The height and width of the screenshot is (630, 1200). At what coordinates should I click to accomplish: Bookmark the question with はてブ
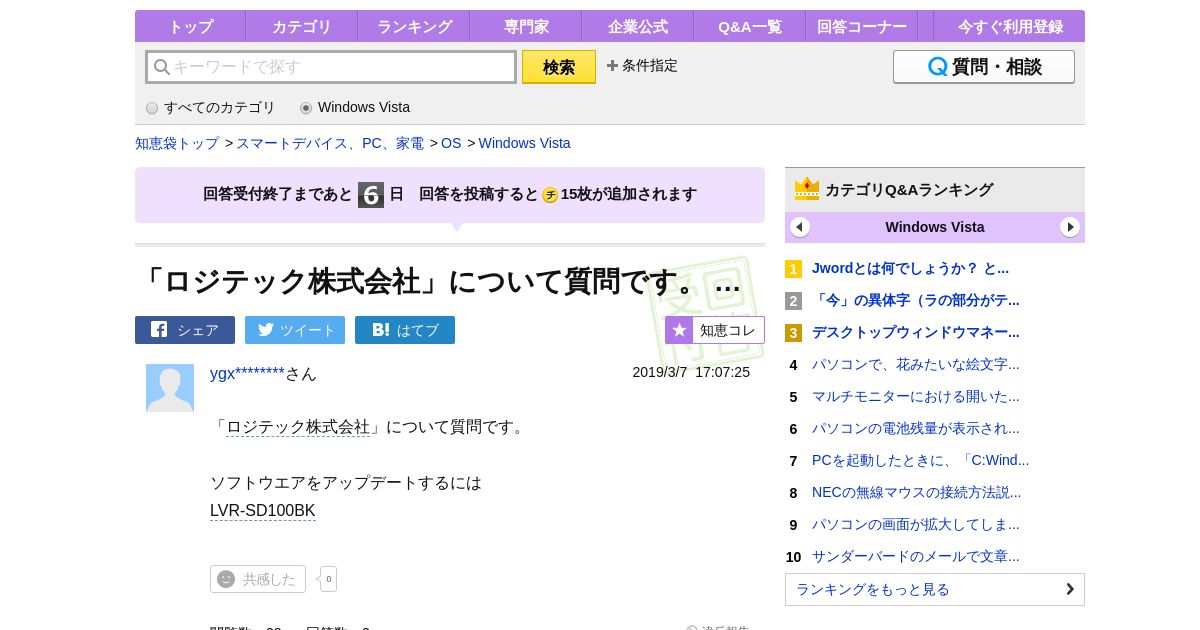[405, 330]
